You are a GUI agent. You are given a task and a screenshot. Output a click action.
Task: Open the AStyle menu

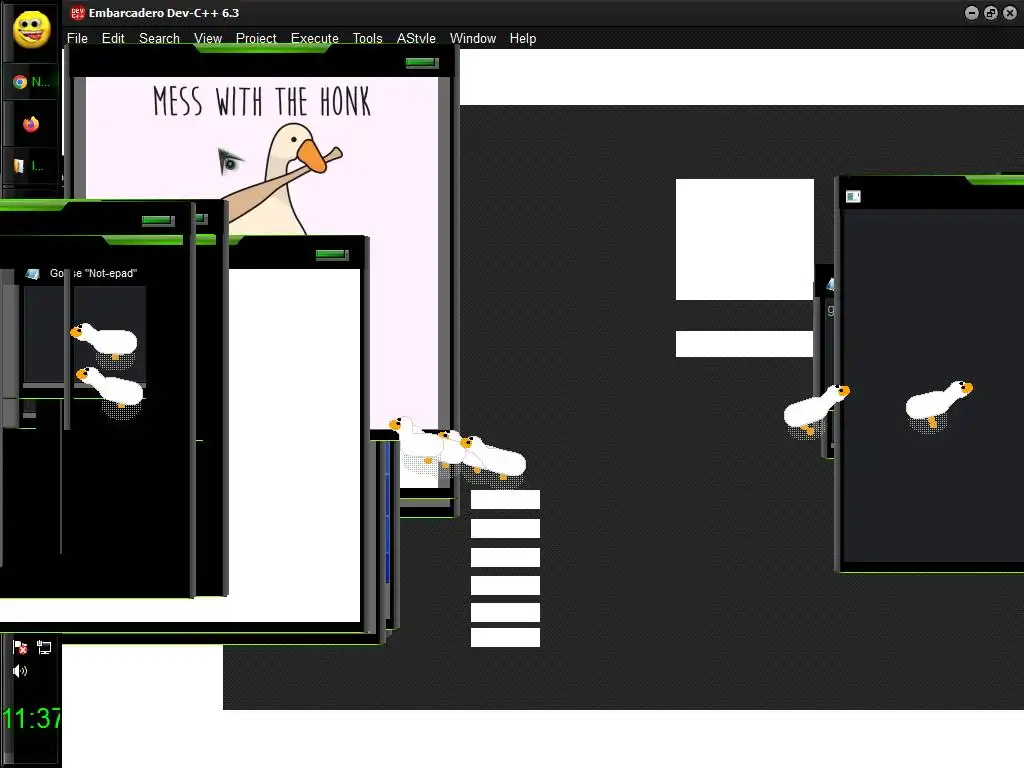pos(416,39)
